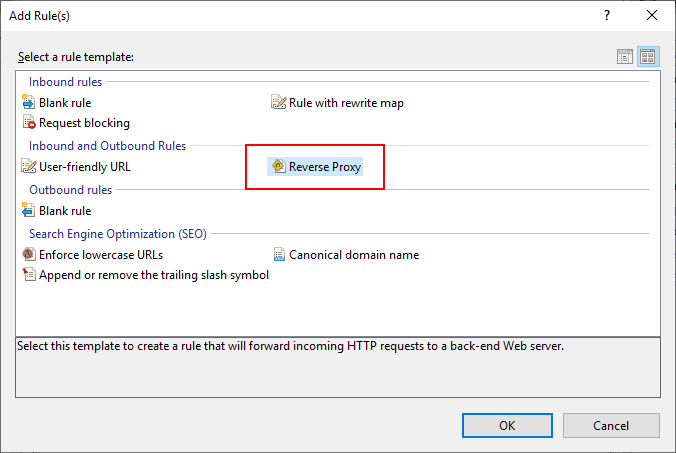Select the Request blocking template icon
The height and width of the screenshot is (453, 676).
(x=28, y=123)
